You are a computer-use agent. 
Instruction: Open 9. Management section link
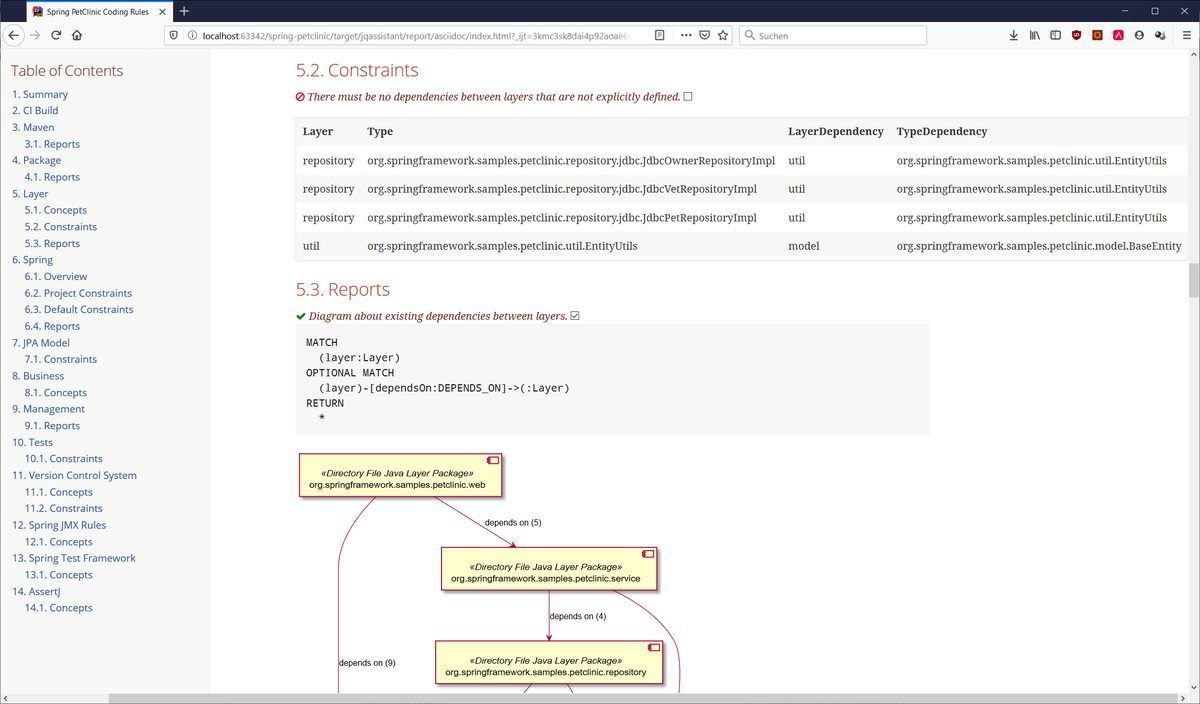click(x=48, y=409)
